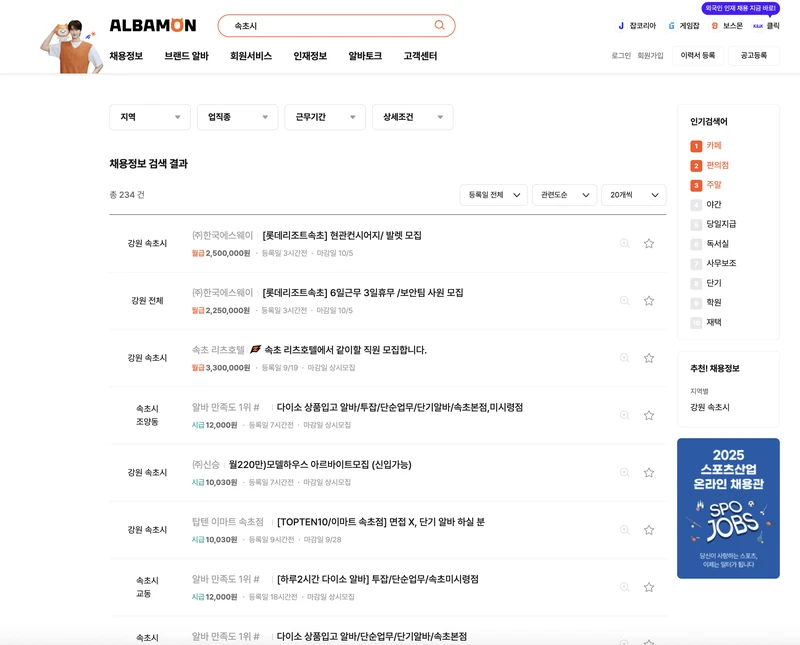Open the 지역 filter dropdown
800x645 pixels.
tap(149, 116)
